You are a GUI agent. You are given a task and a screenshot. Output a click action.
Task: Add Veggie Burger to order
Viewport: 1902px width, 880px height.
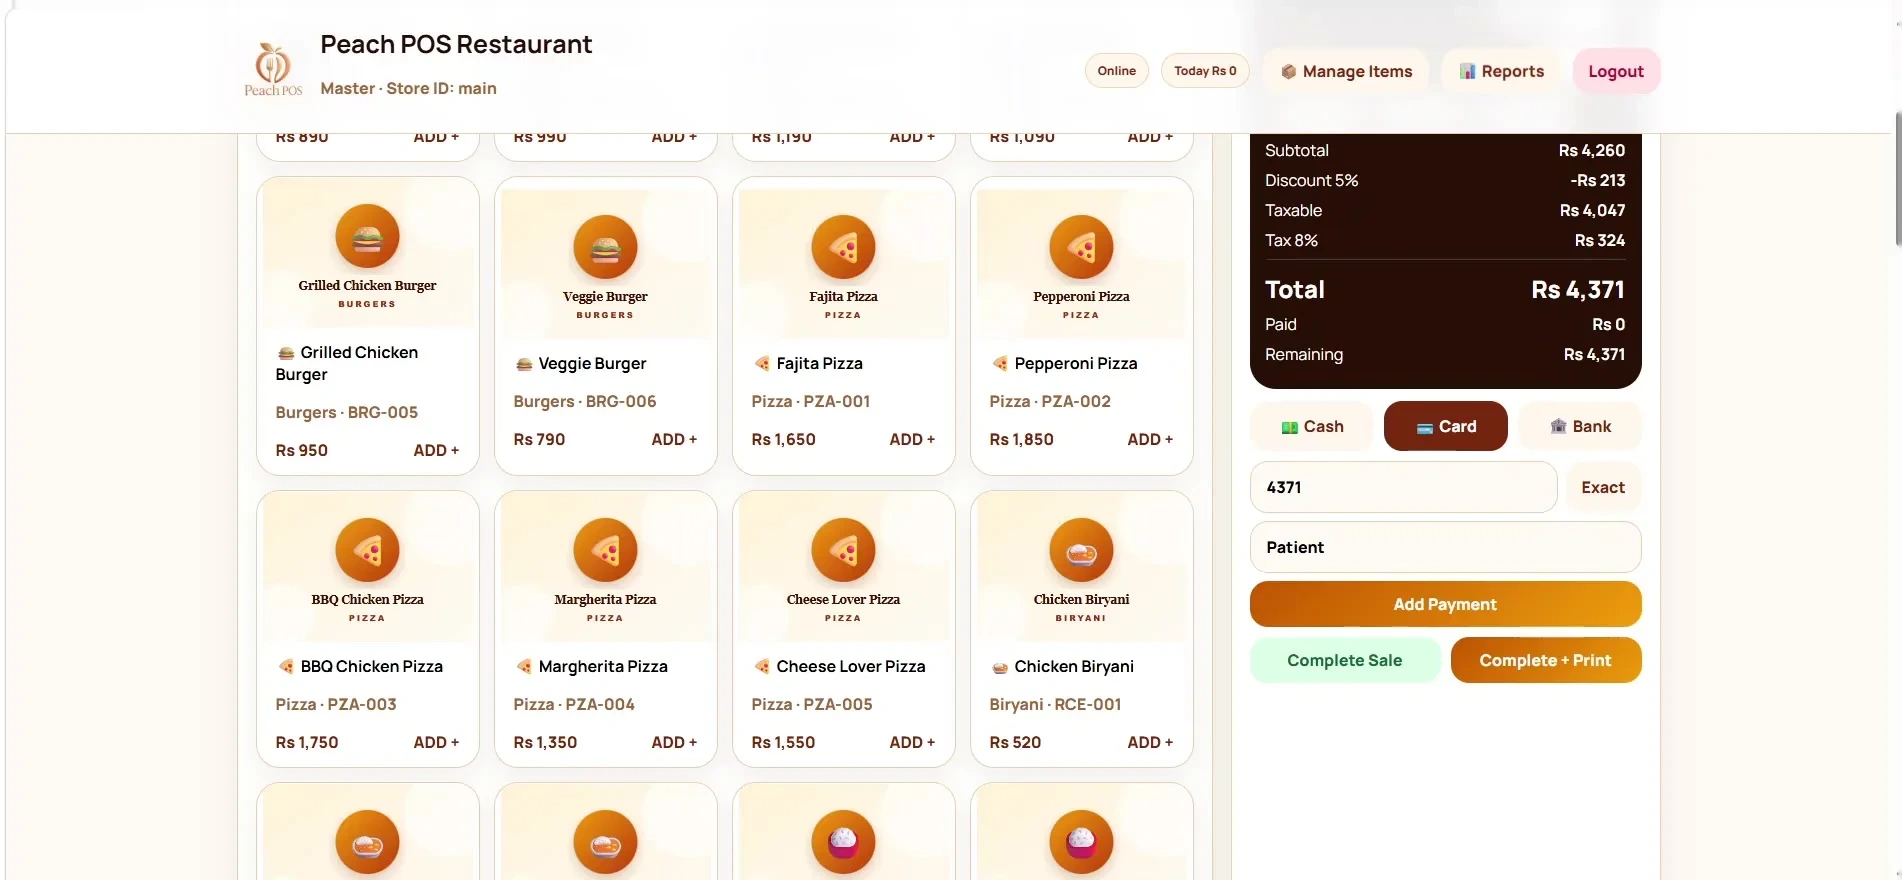(674, 439)
